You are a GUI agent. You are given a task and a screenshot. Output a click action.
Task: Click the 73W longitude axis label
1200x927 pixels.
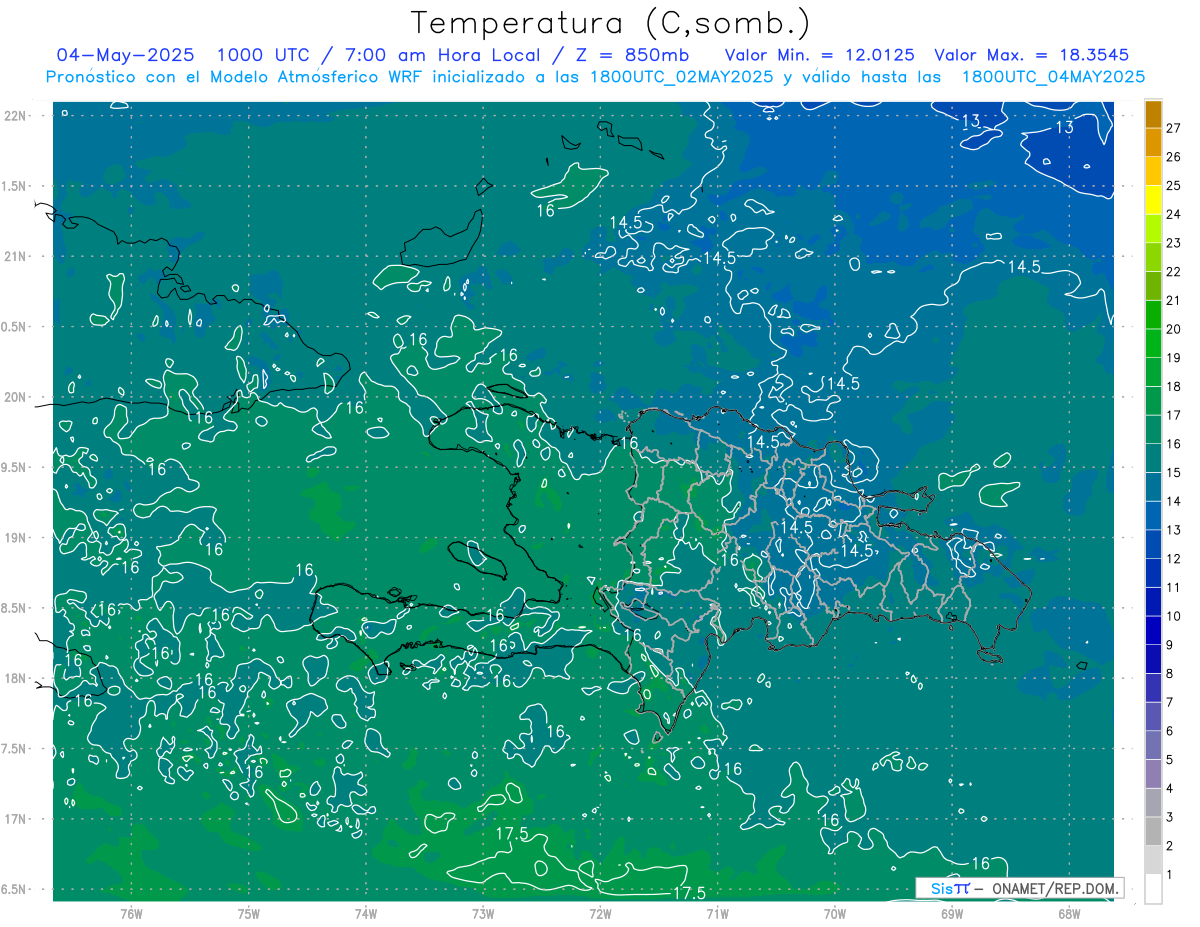[x=483, y=913]
